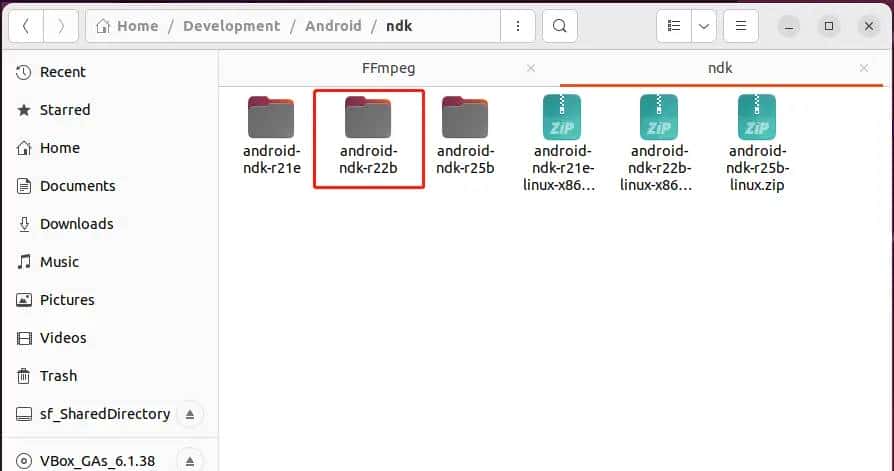Open the search magnifier

(x=560, y=26)
